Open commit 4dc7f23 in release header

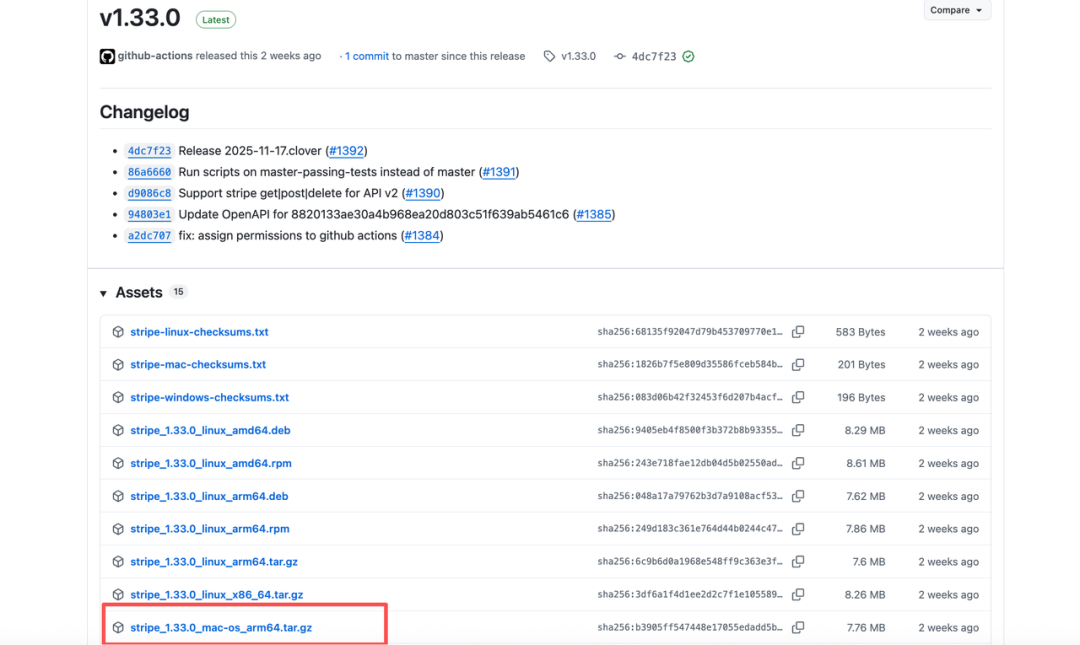tap(654, 57)
